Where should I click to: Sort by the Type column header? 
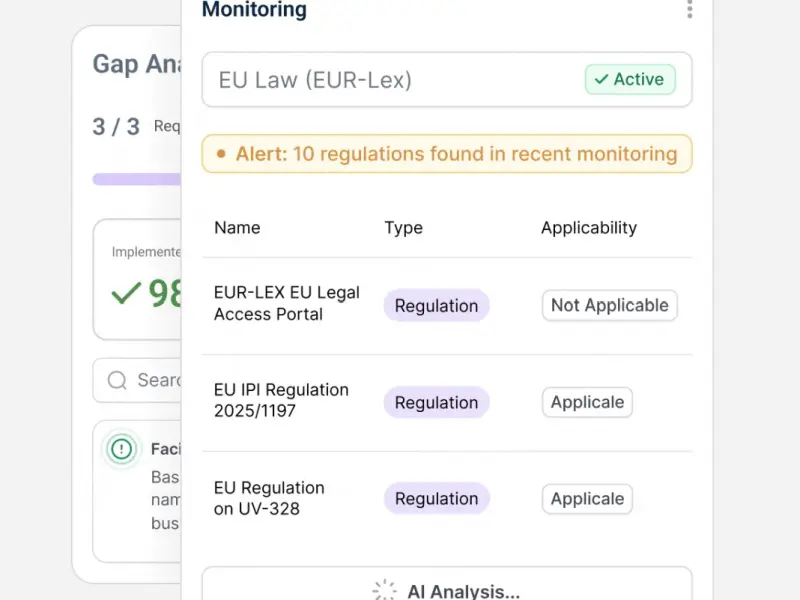pyautogui.click(x=404, y=228)
